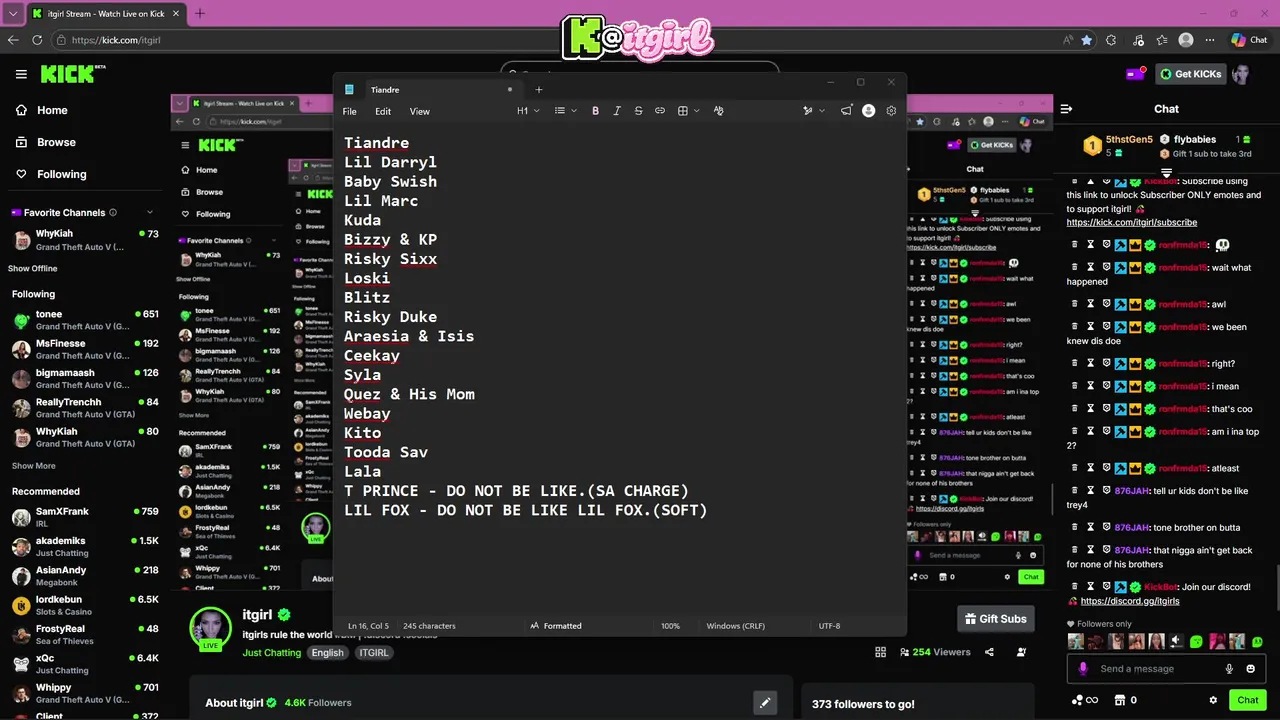
Task: Open Notepad account profile icon
Action: 868,111
